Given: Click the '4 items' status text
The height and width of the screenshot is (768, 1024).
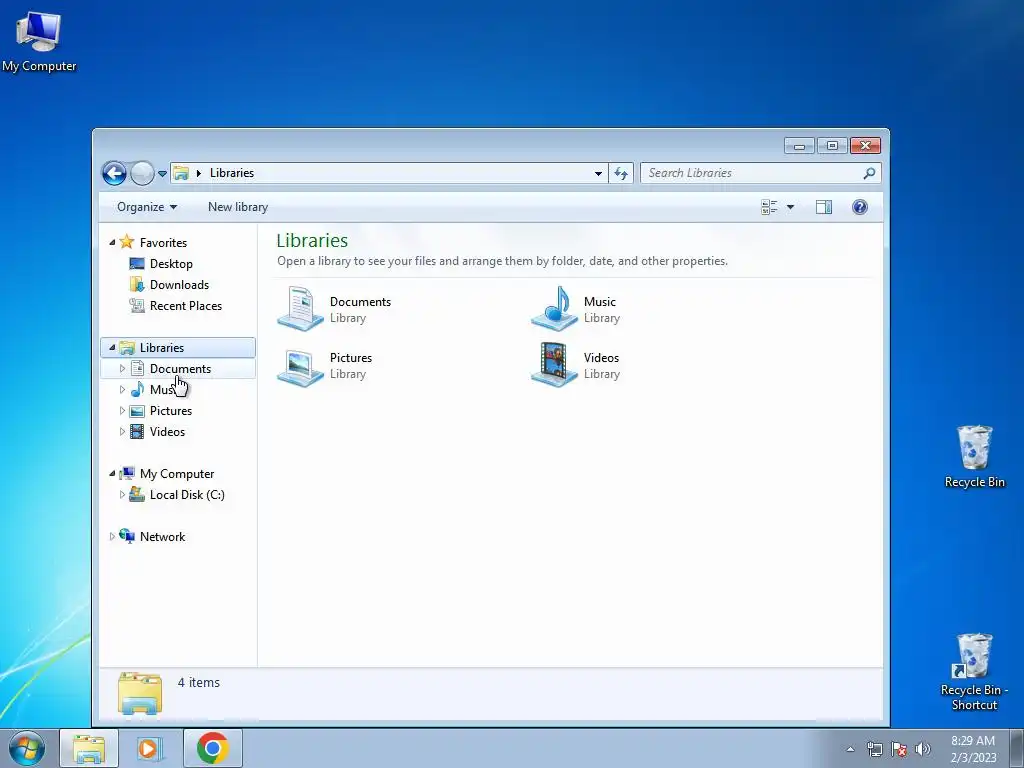Looking at the screenshot, I should pos(199,682).
